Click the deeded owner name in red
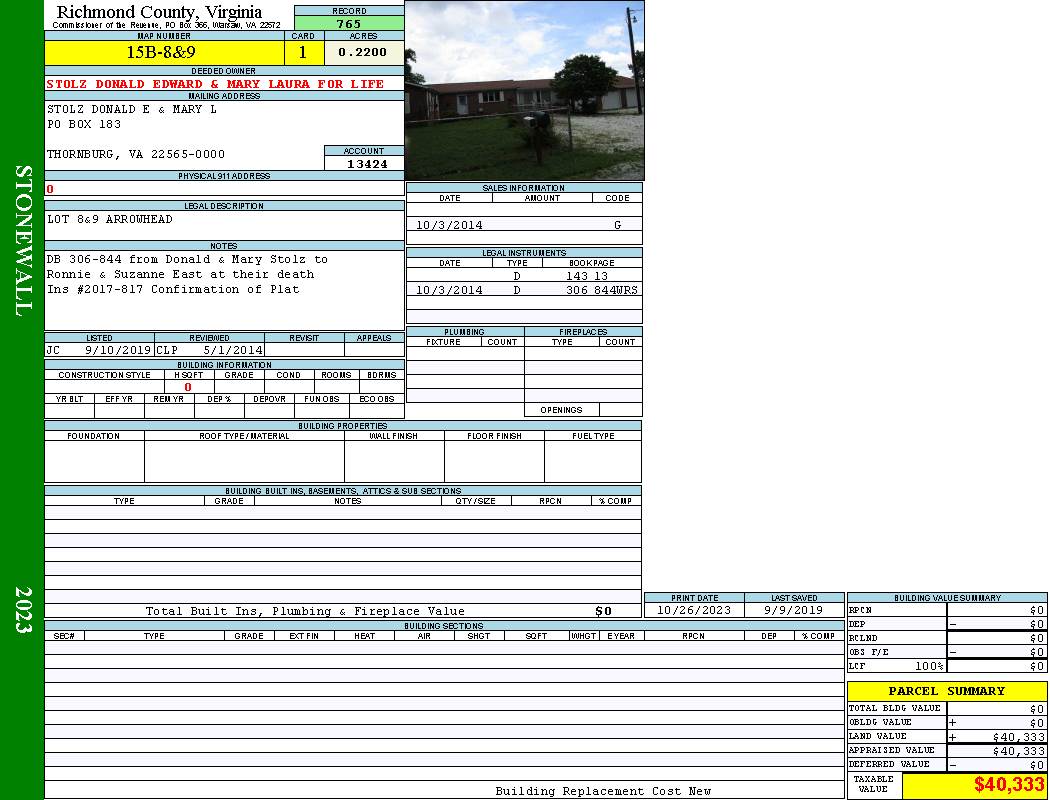 click(x=215, y=84)
